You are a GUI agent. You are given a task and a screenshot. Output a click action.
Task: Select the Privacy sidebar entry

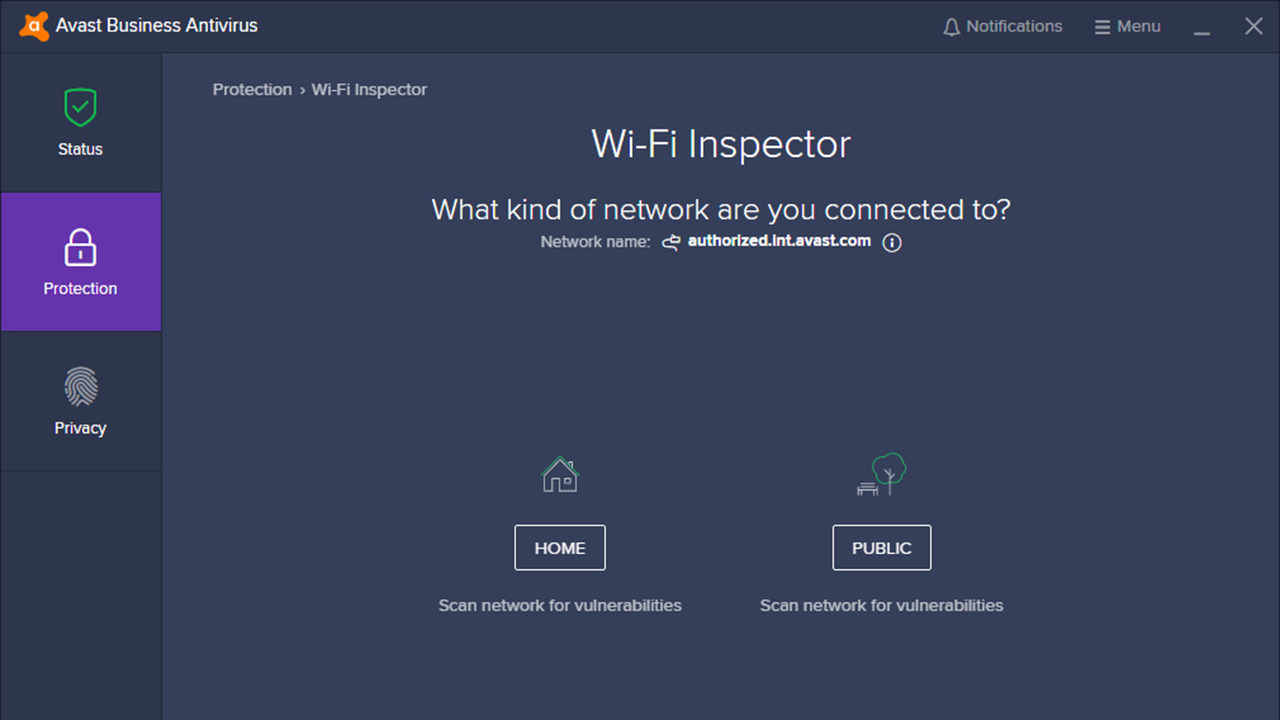click(80, 401)
